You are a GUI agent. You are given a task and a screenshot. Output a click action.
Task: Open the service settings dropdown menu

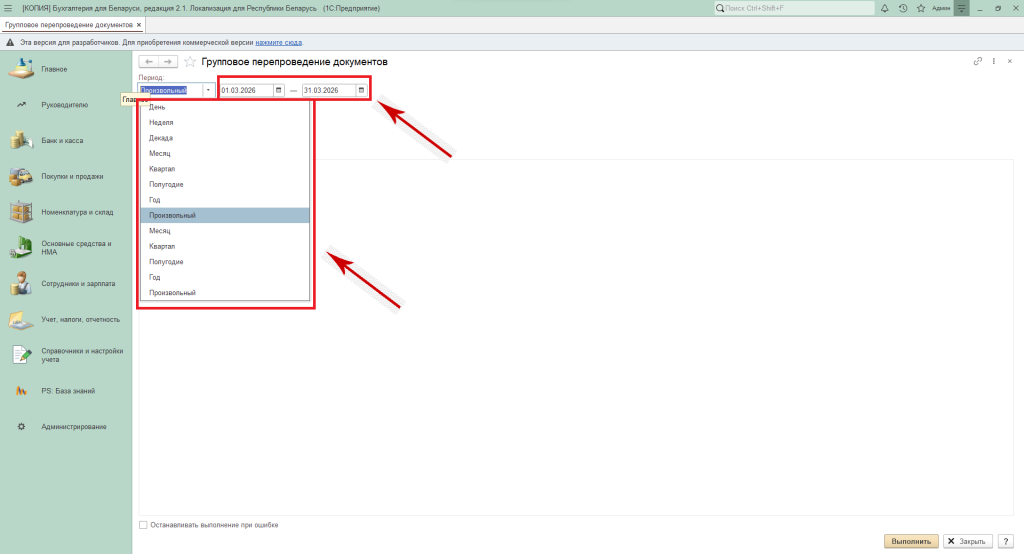click(x=961, y=8)
